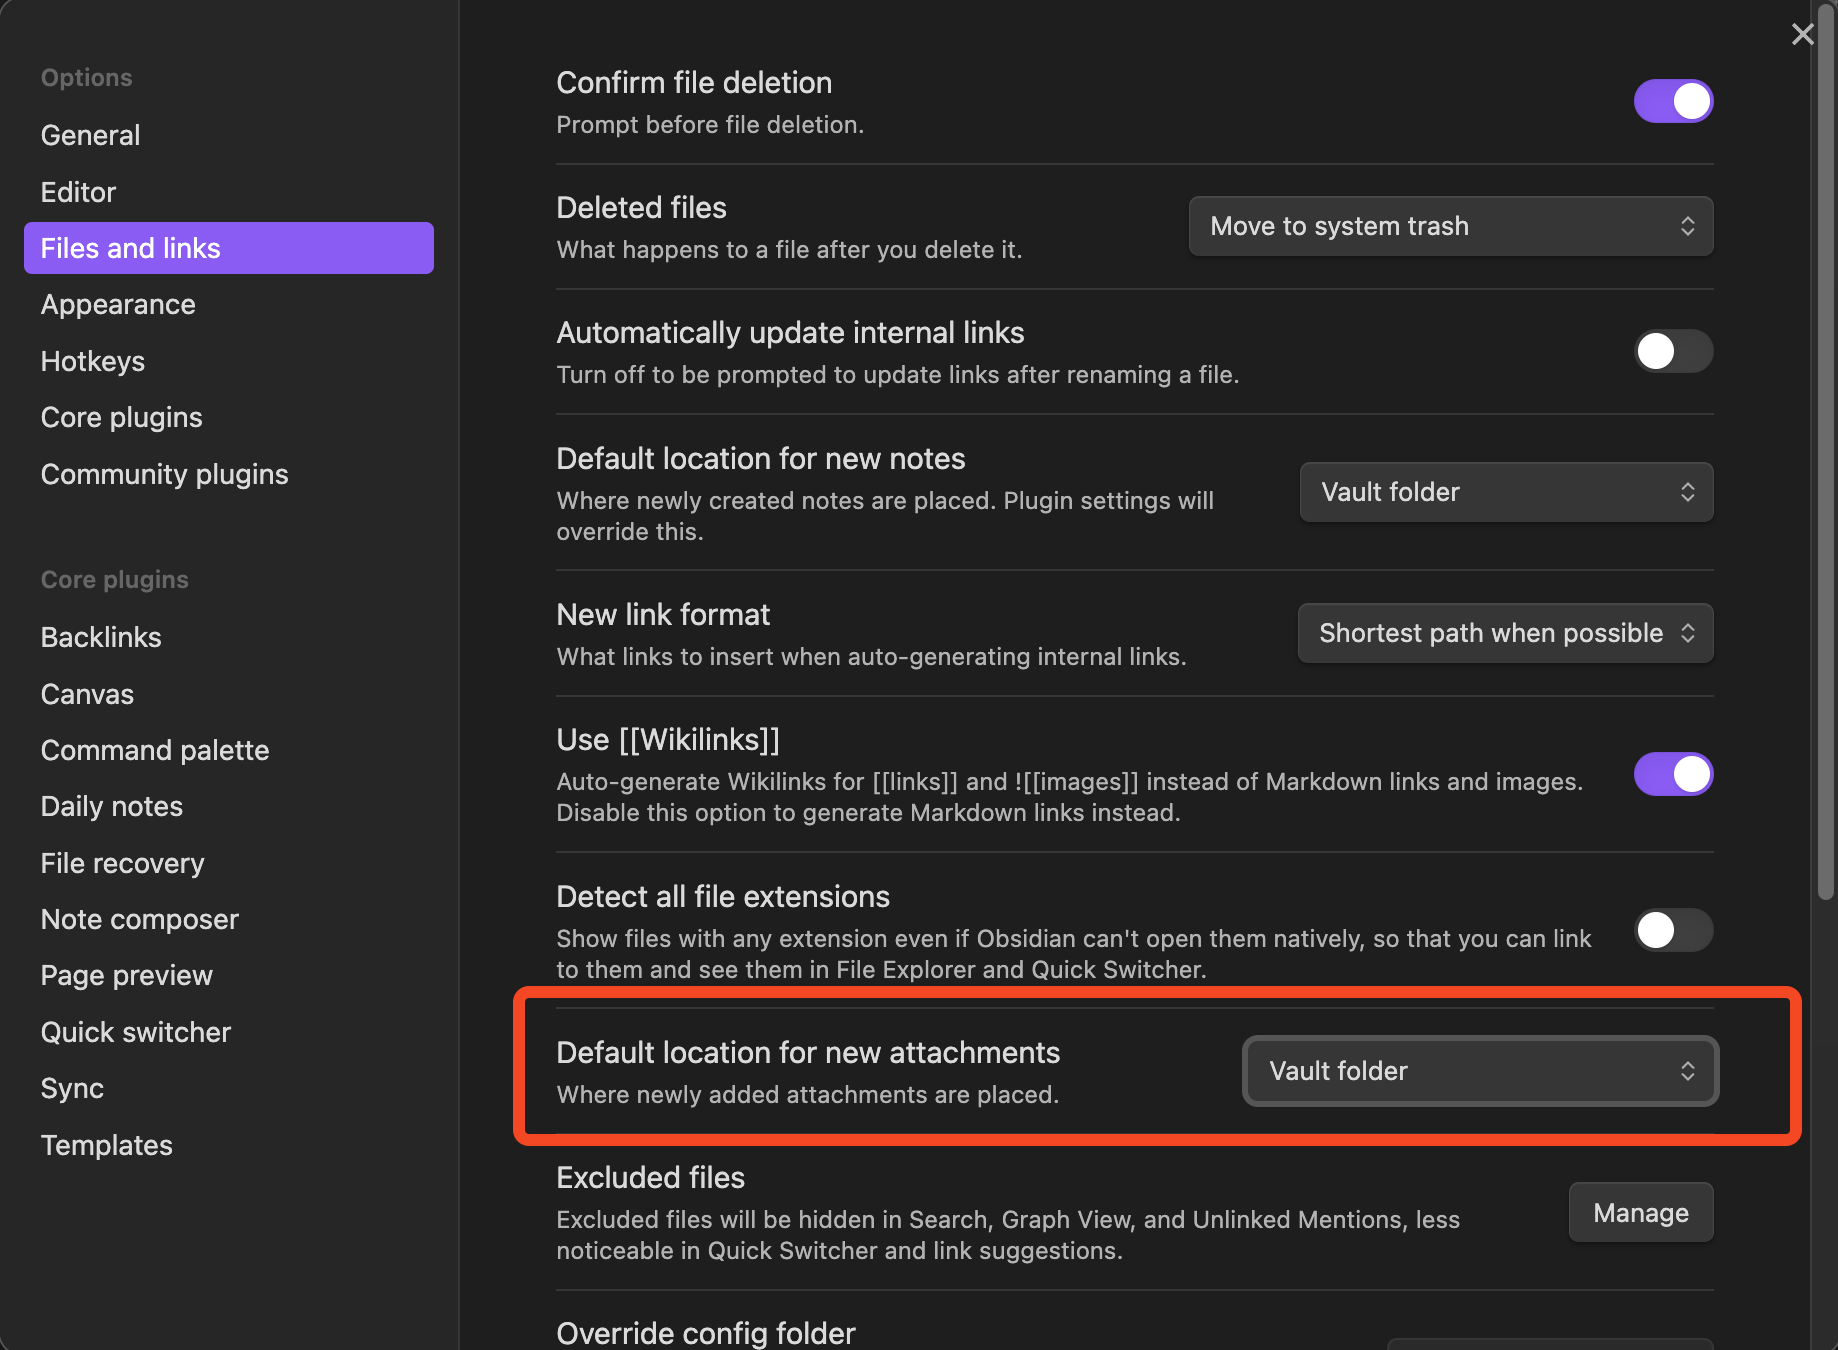The image size is (1838, 1350).
Task: Open the General settings tab
Action: pyautogui.click(x=90, y=135)
